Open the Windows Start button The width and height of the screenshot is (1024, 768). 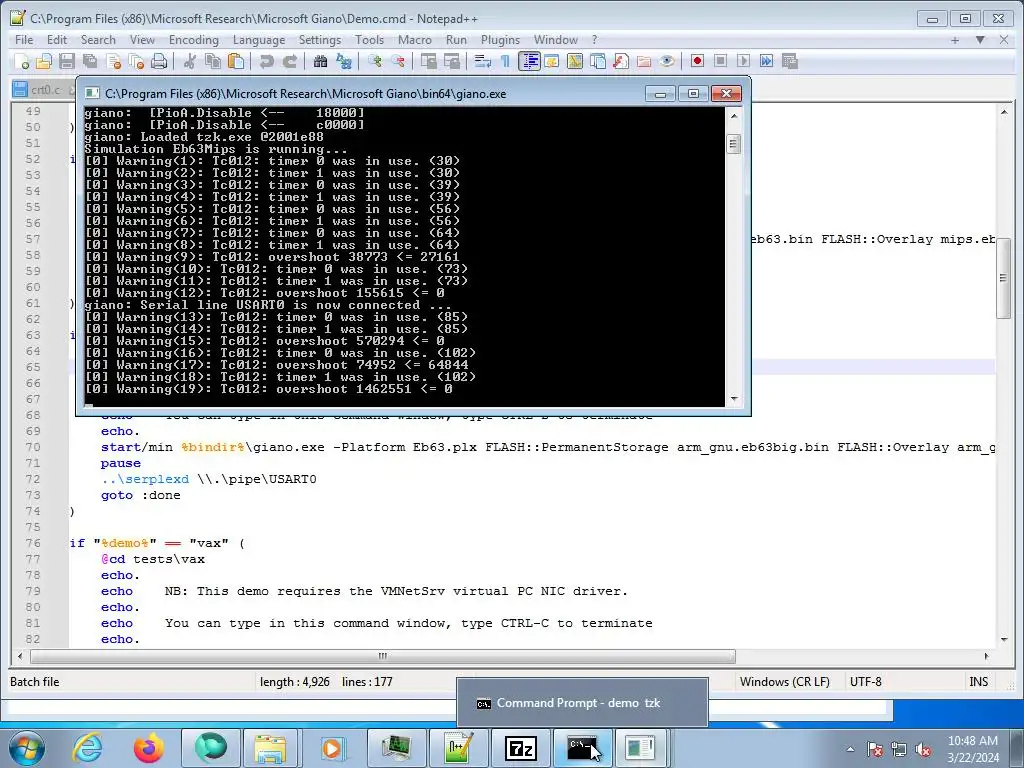26,748
